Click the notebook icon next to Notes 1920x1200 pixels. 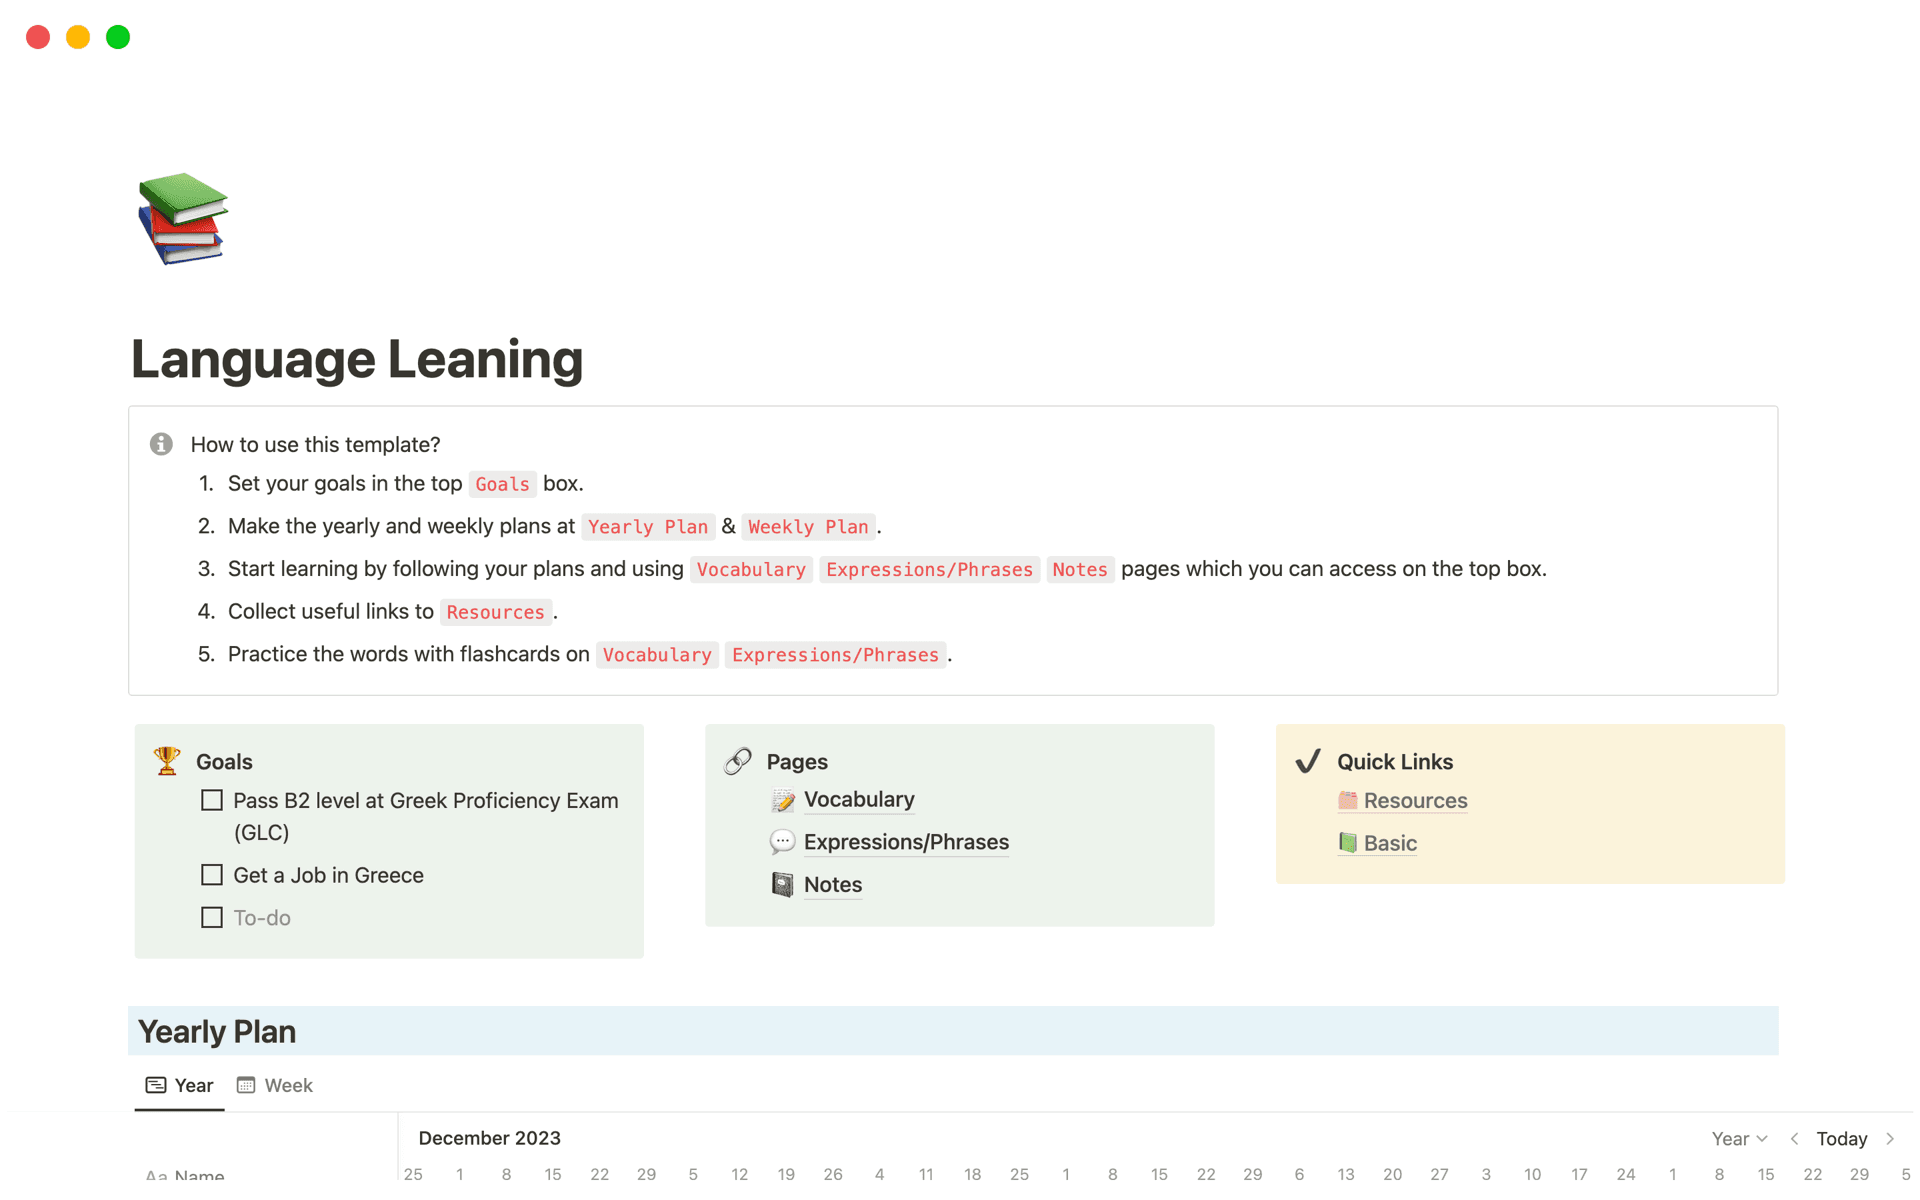[781, 884]
